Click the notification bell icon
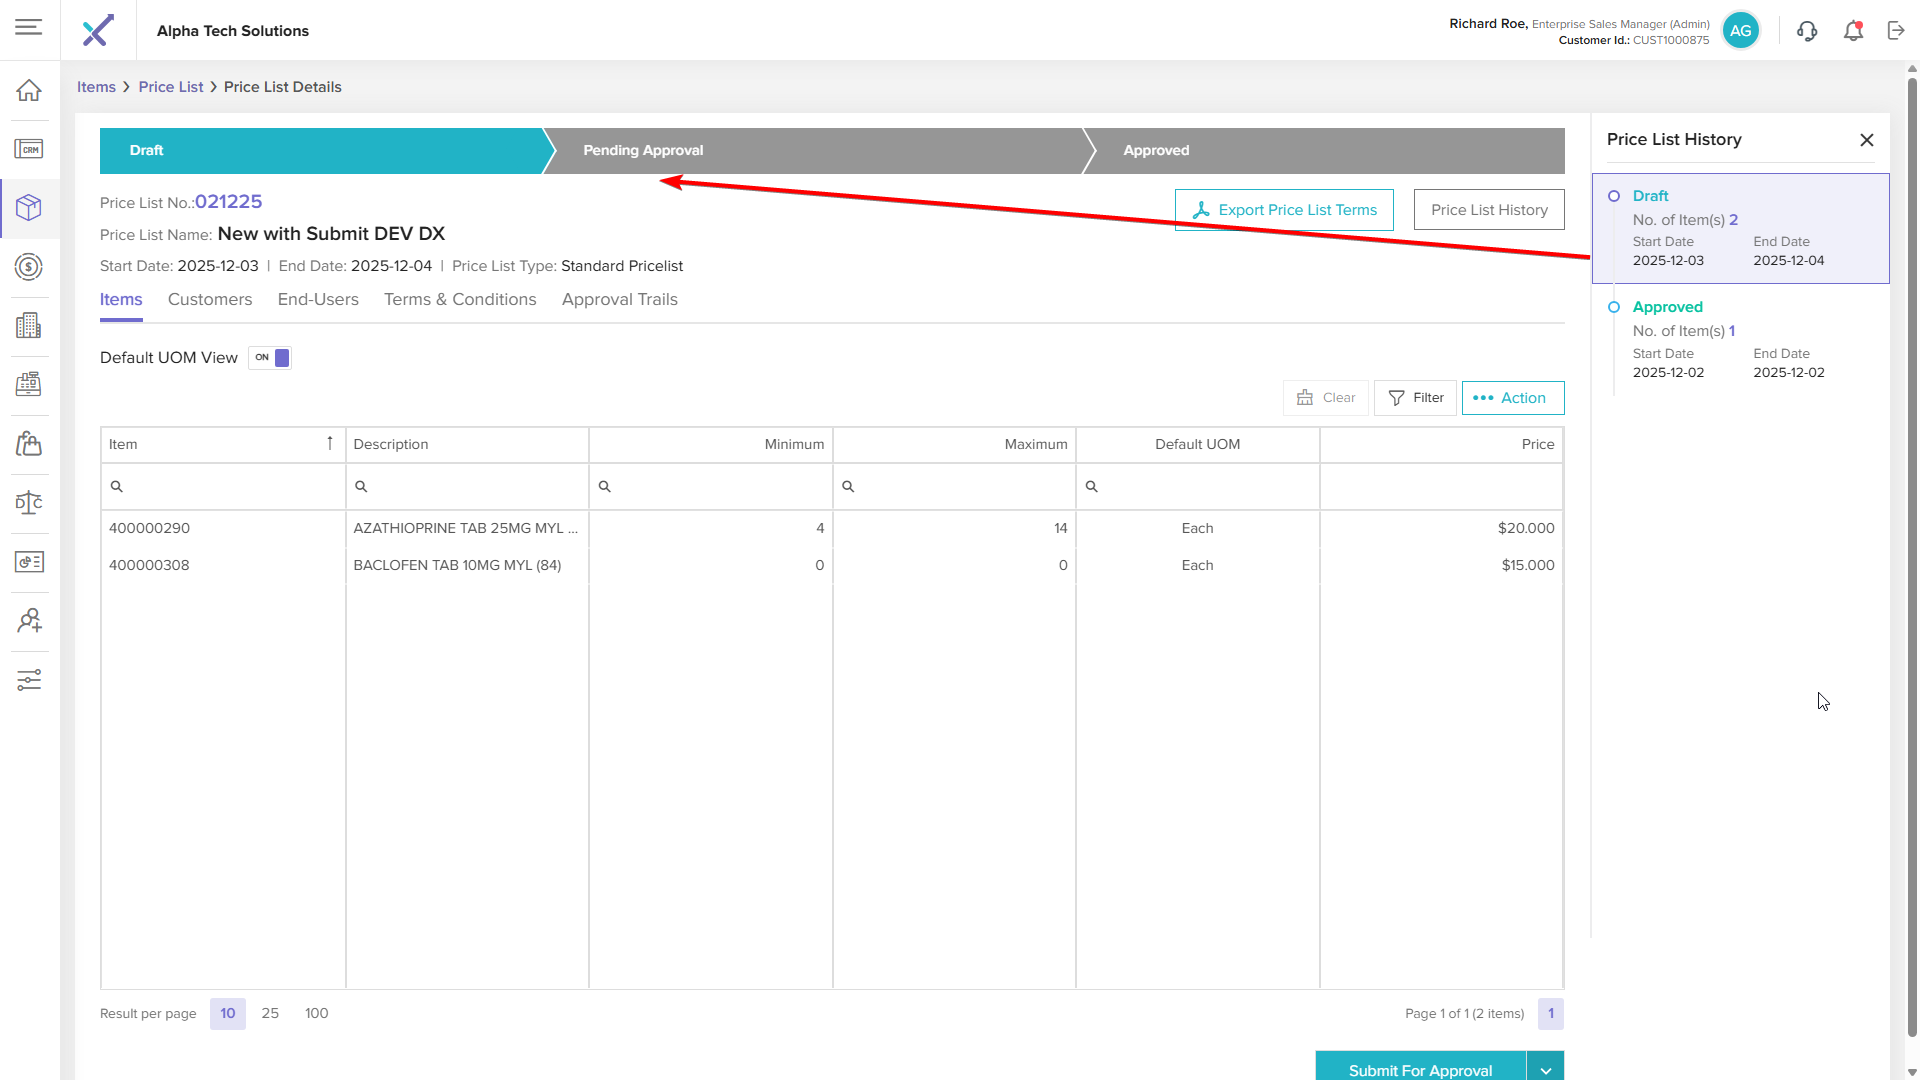This screenshot has width=1920, height=1080. coord(1853,31)
